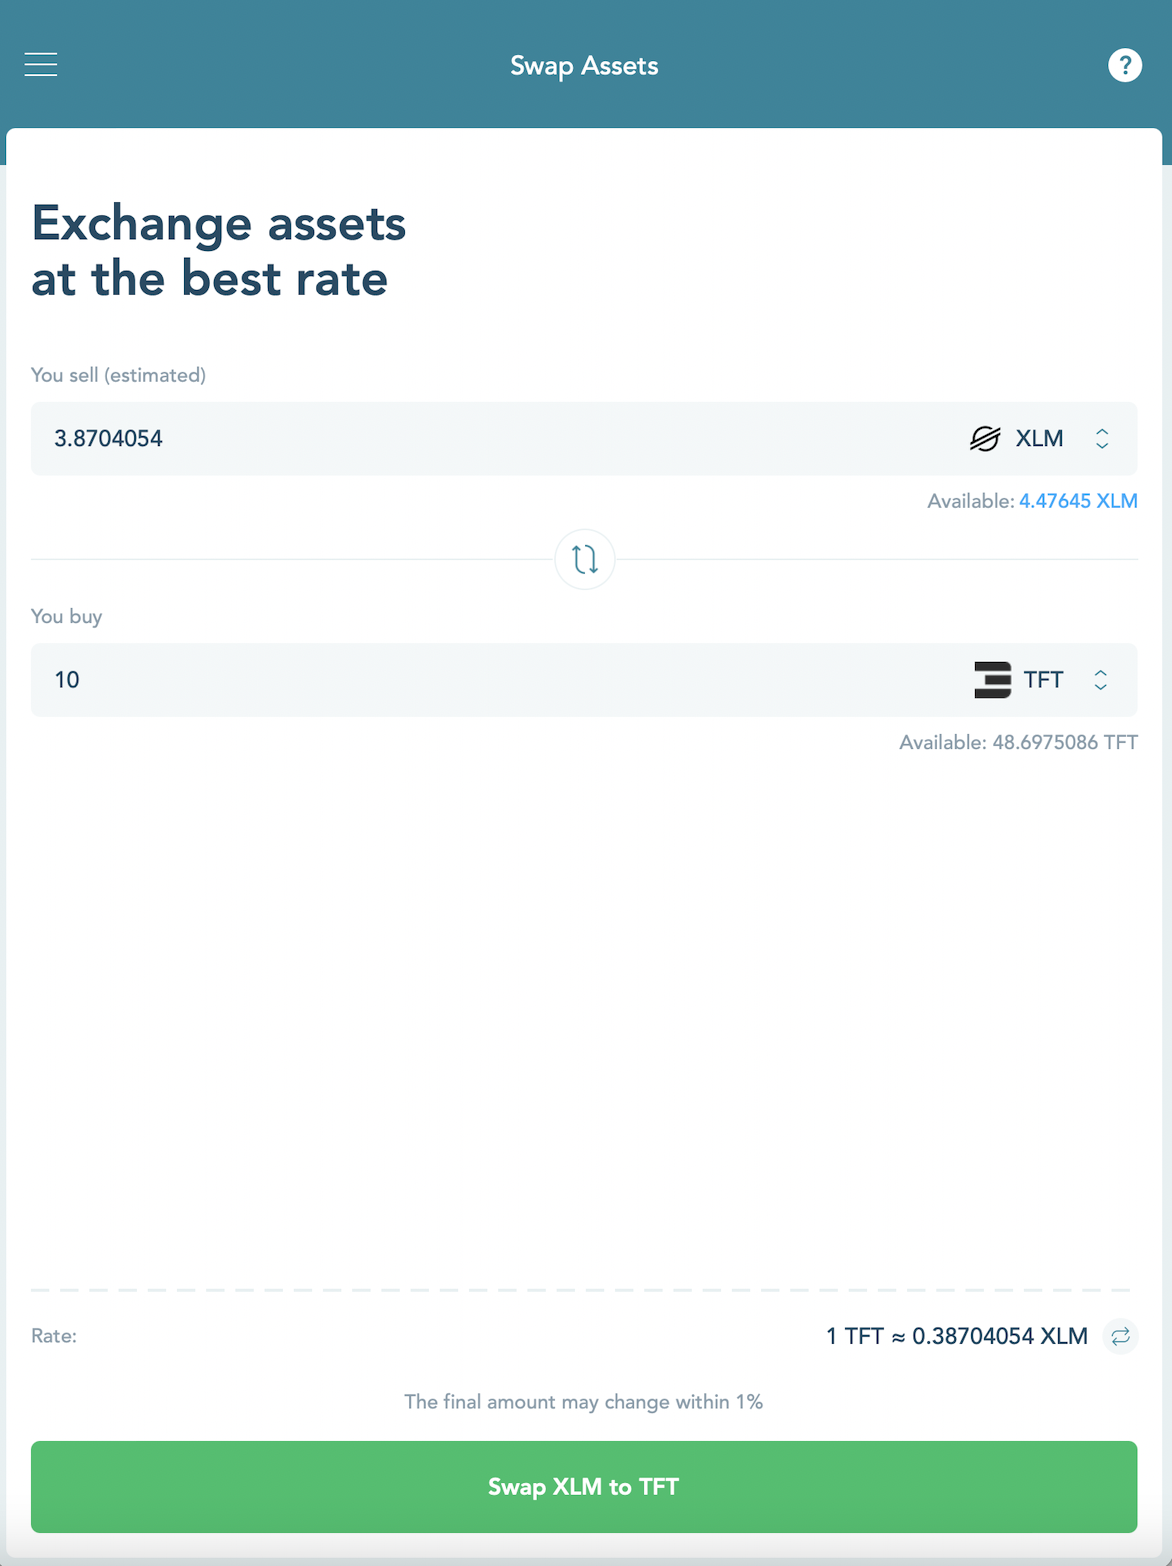The height and width of the screenshot is (1566, 1172).
Task: Click the 1 TFT ≈ 0.38704054 XLM rate text
Action: 956,1336
